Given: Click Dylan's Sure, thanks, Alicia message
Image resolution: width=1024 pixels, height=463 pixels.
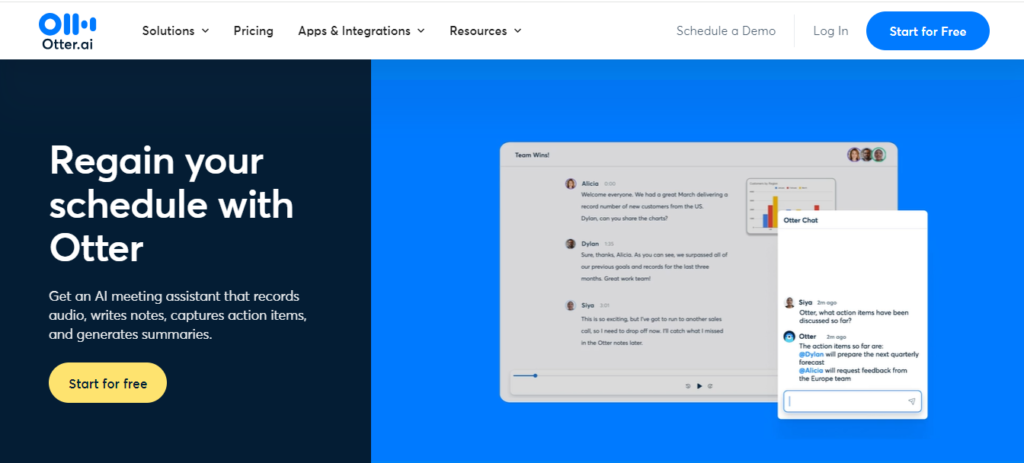Looking at the screenshot, I should 654,266.
